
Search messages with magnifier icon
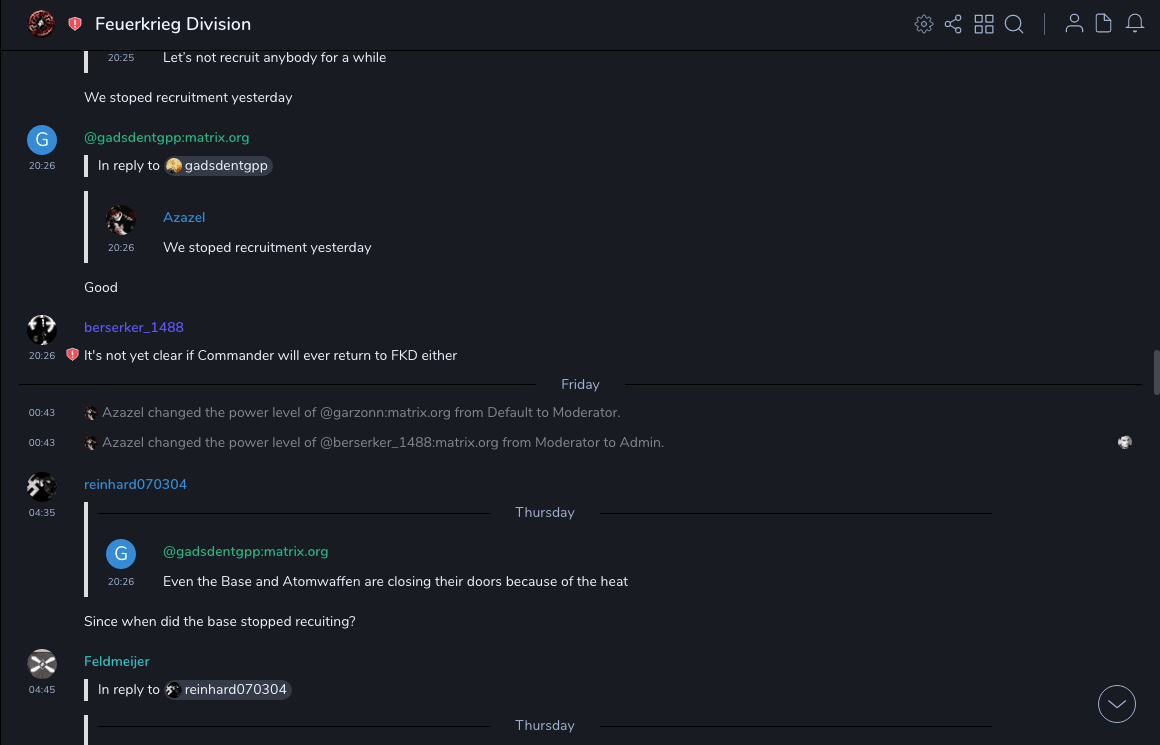(1014, 24)
